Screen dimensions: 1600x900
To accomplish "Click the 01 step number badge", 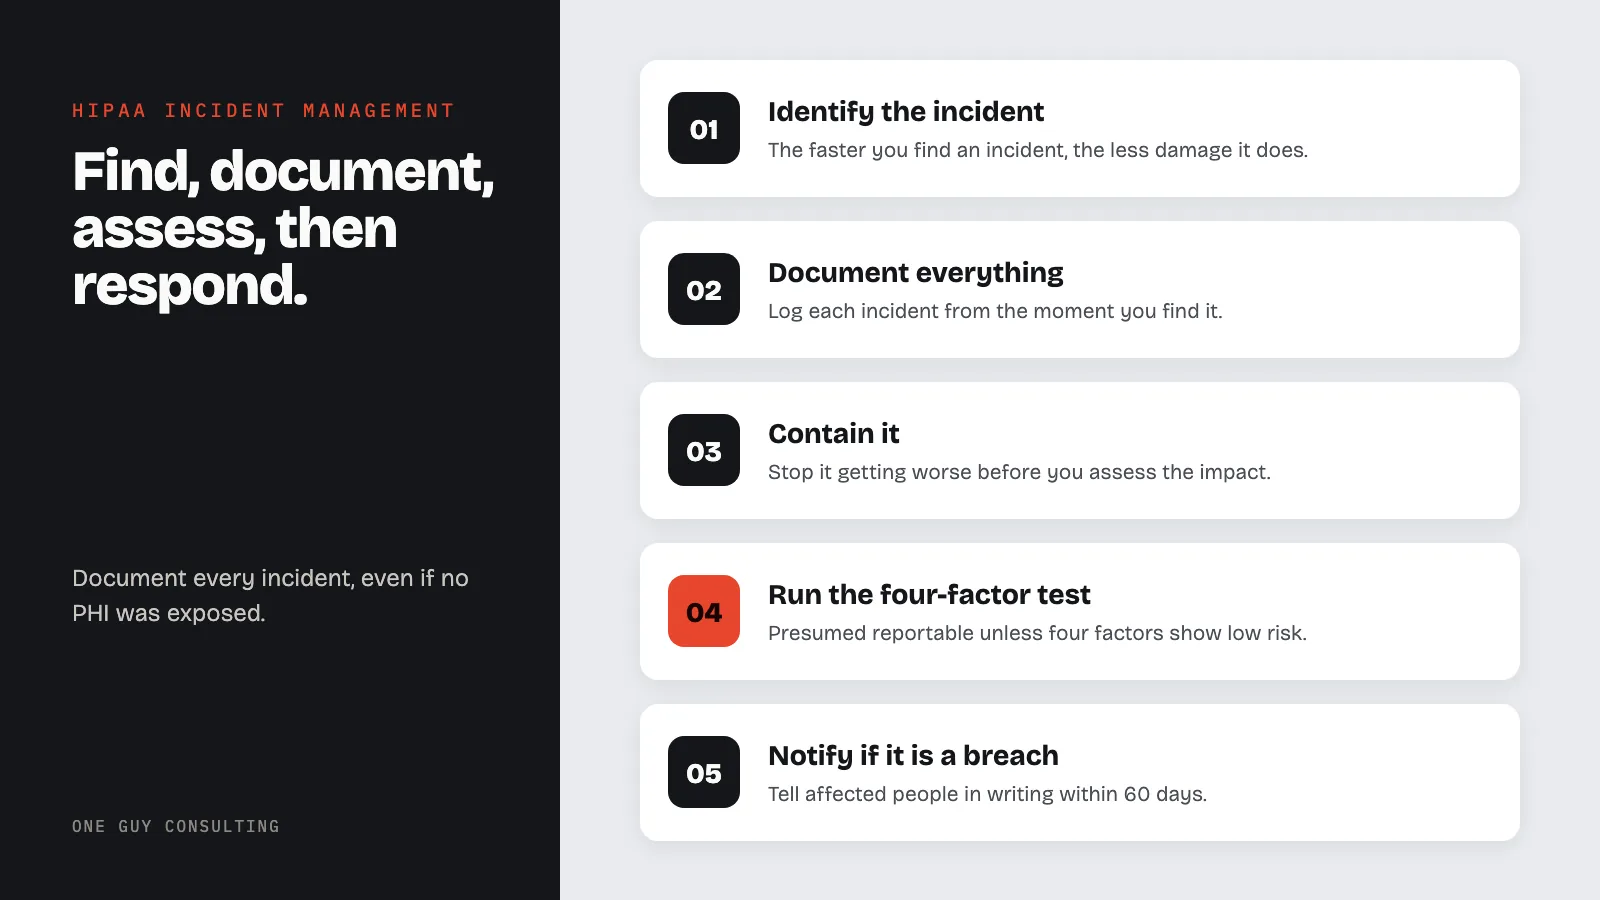I will tap(704, 128).
